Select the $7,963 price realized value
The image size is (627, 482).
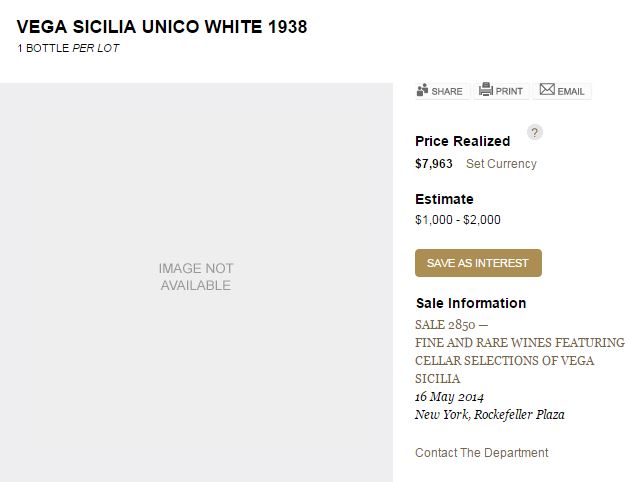coord(434,164)
